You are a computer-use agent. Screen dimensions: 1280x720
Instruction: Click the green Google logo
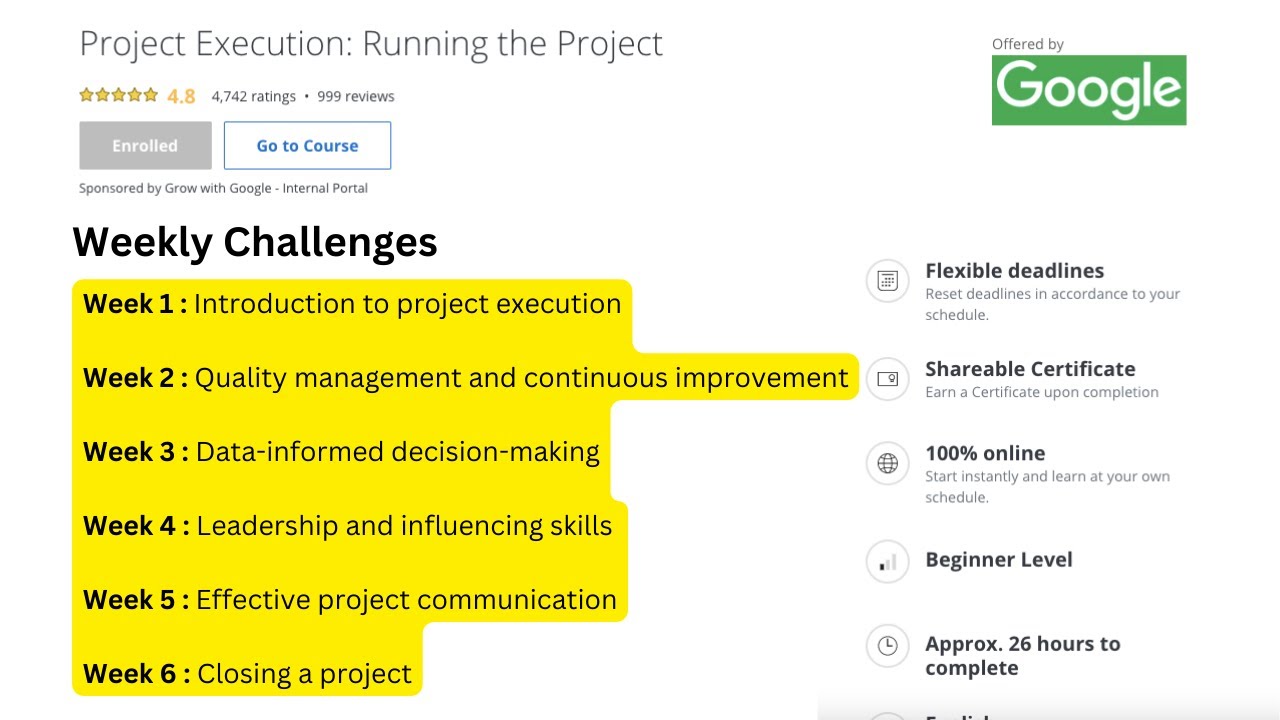1088,90
